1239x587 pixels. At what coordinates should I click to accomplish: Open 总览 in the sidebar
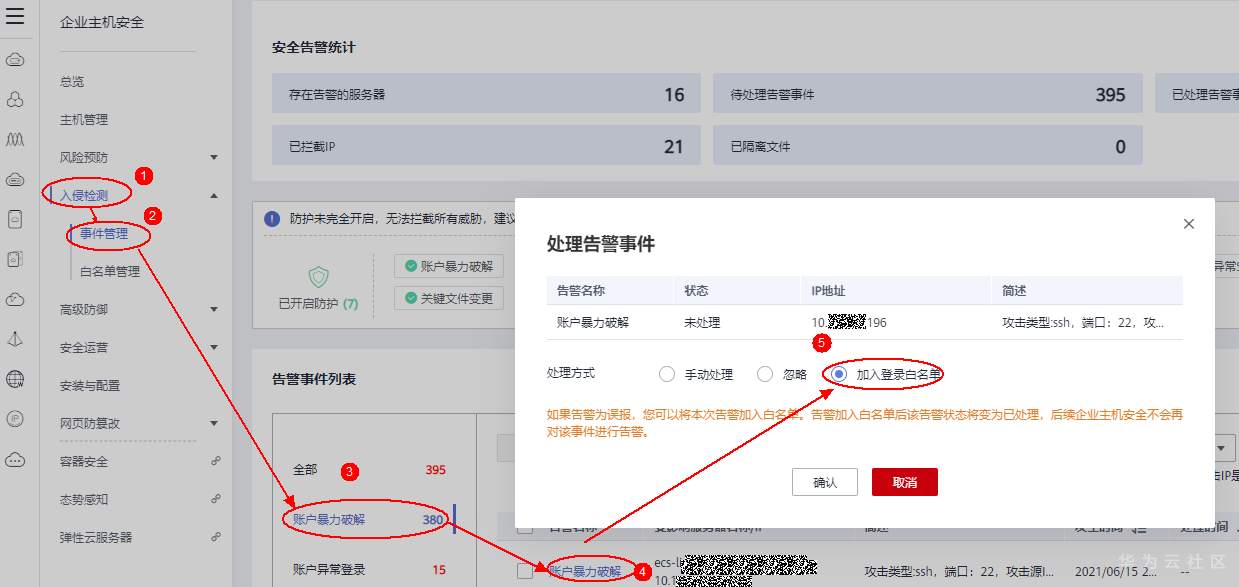click(x=72, y=81)
